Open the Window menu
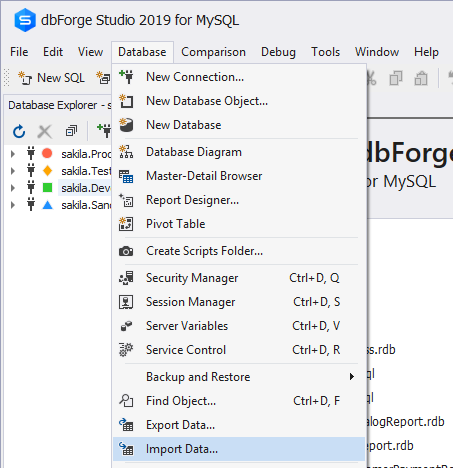The image size is (453, 468). [377, 52]
